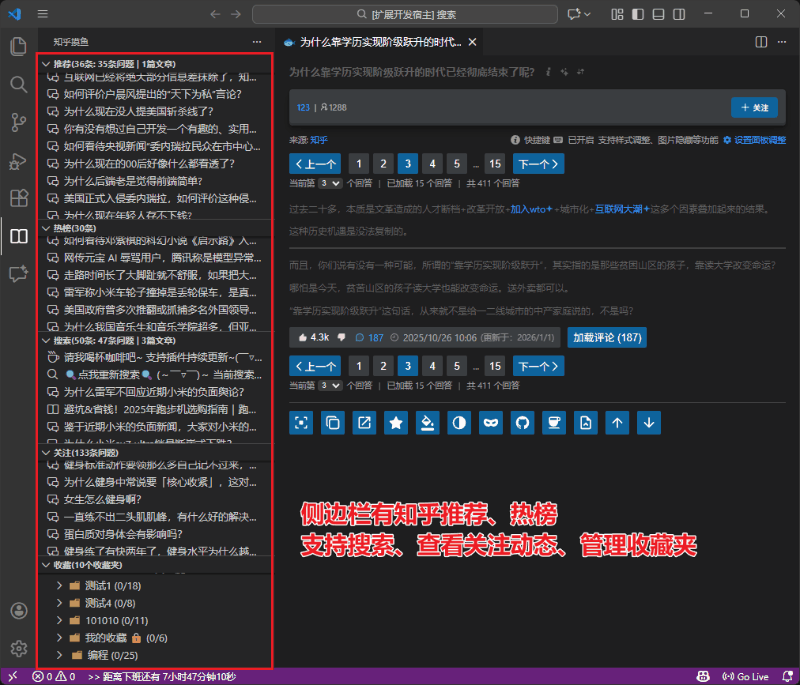Click the GitHub icon in the answer toolbar

521,423
